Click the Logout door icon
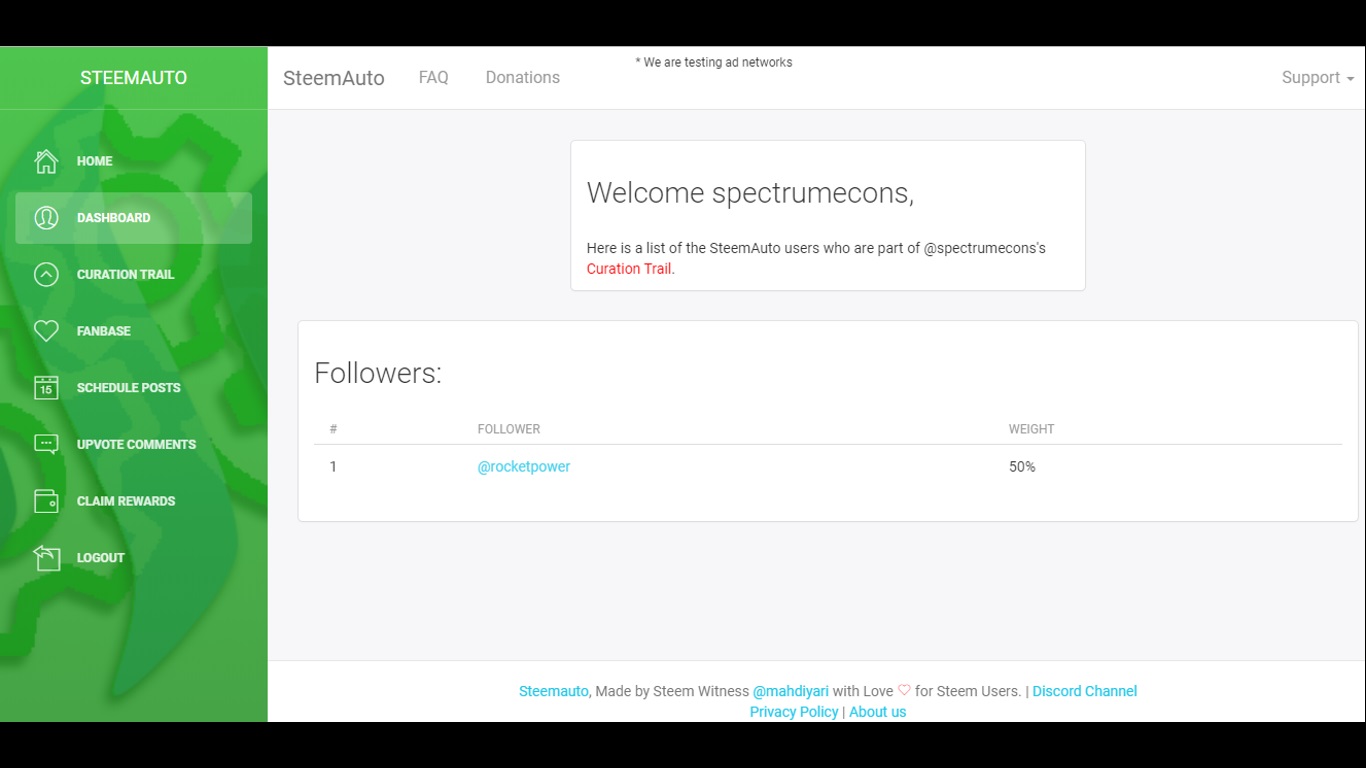The height and width of the screenshot is (768, 1366). 46,558
